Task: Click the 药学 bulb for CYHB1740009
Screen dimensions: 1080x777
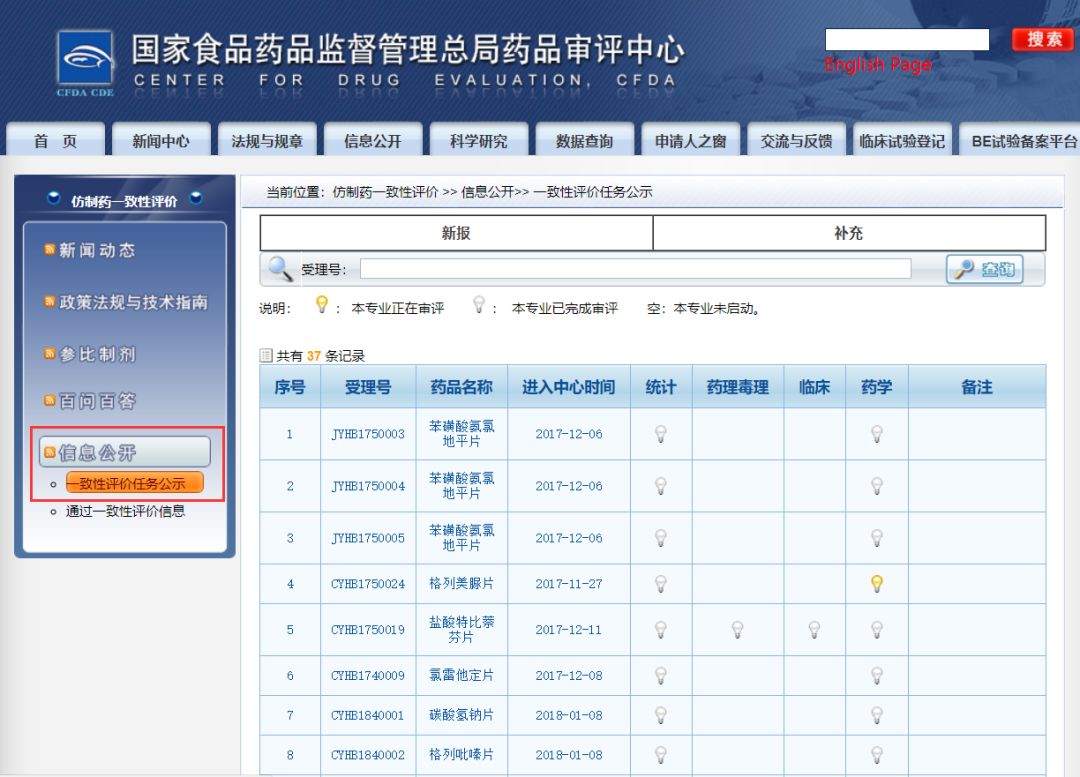Action: tap(877, 676)
